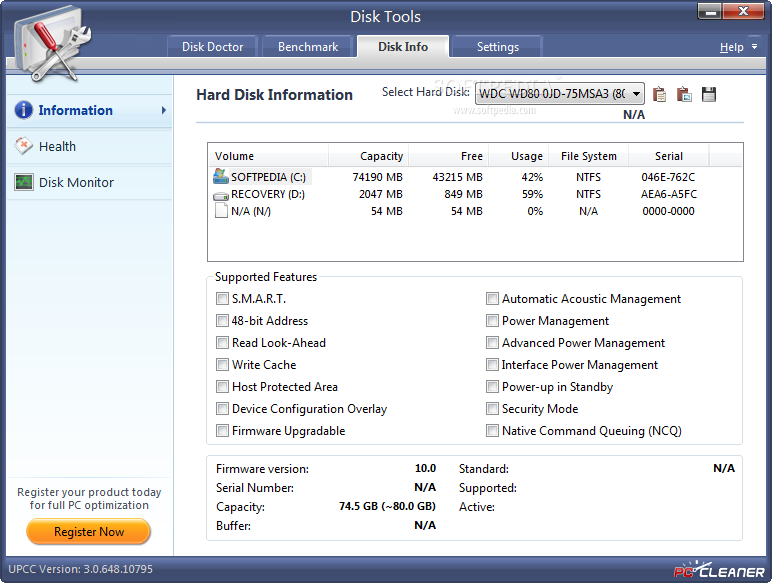Toggle the Device Configuration Overlay checkbox
Screen dimensions: 772x583
click(222, 408)
